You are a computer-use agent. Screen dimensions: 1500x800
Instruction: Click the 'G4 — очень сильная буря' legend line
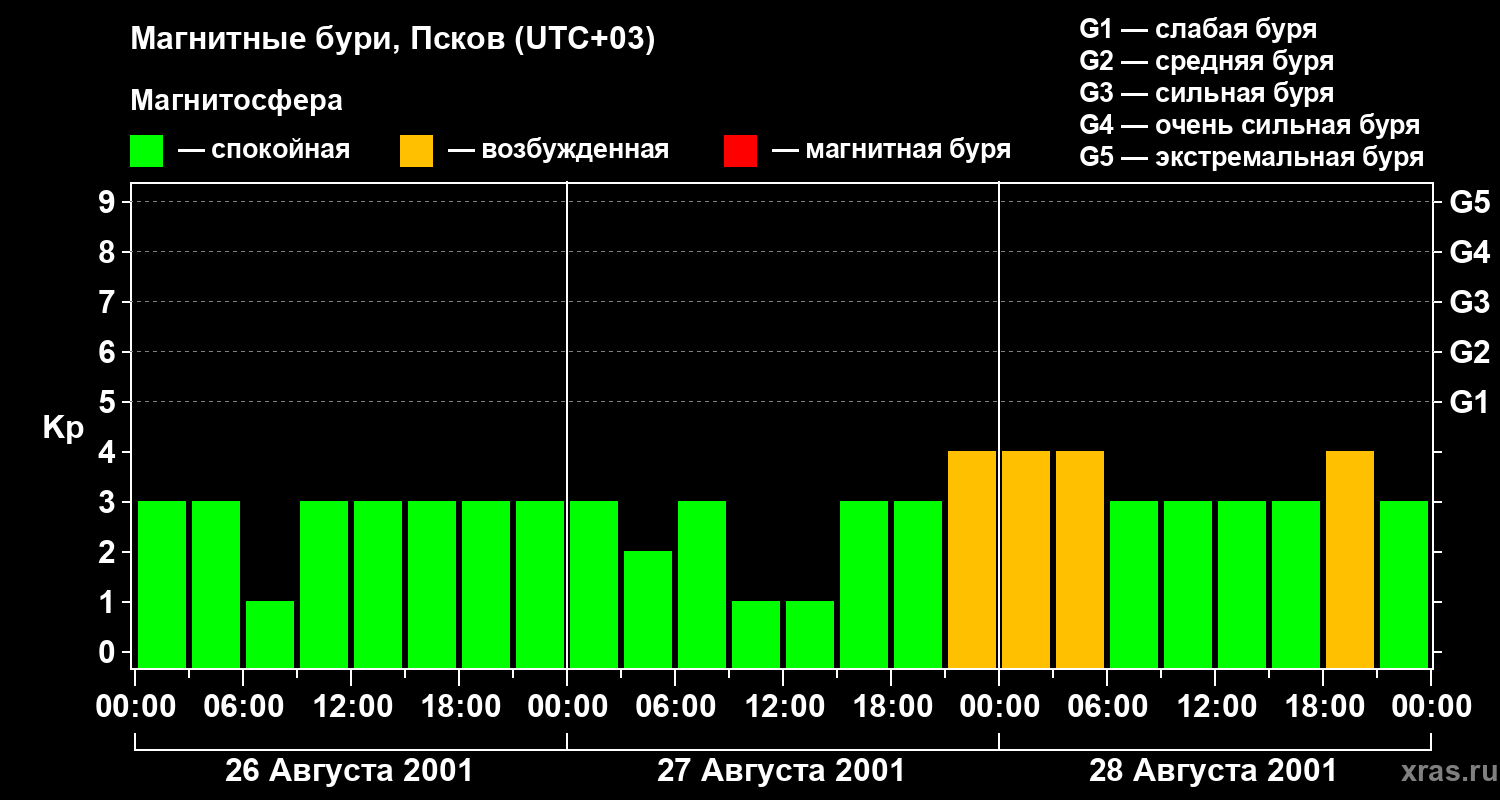(x=1249, y=125)
